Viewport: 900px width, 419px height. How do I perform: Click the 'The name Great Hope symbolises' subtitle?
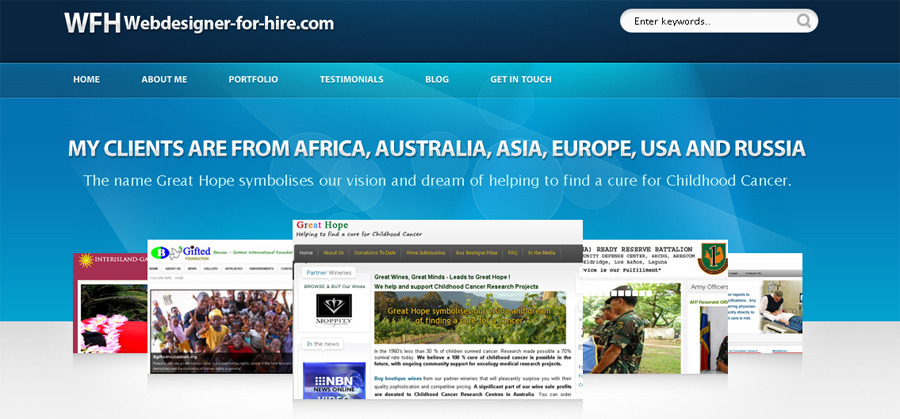tap(437, 181)
